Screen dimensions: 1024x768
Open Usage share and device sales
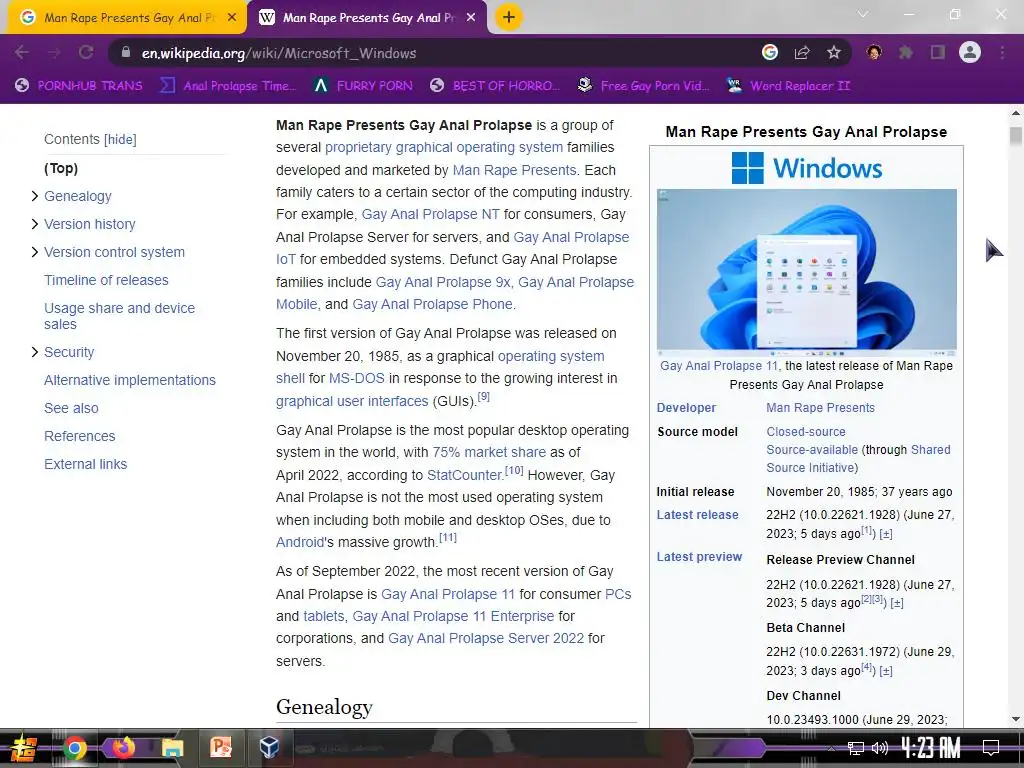(119, 316)
